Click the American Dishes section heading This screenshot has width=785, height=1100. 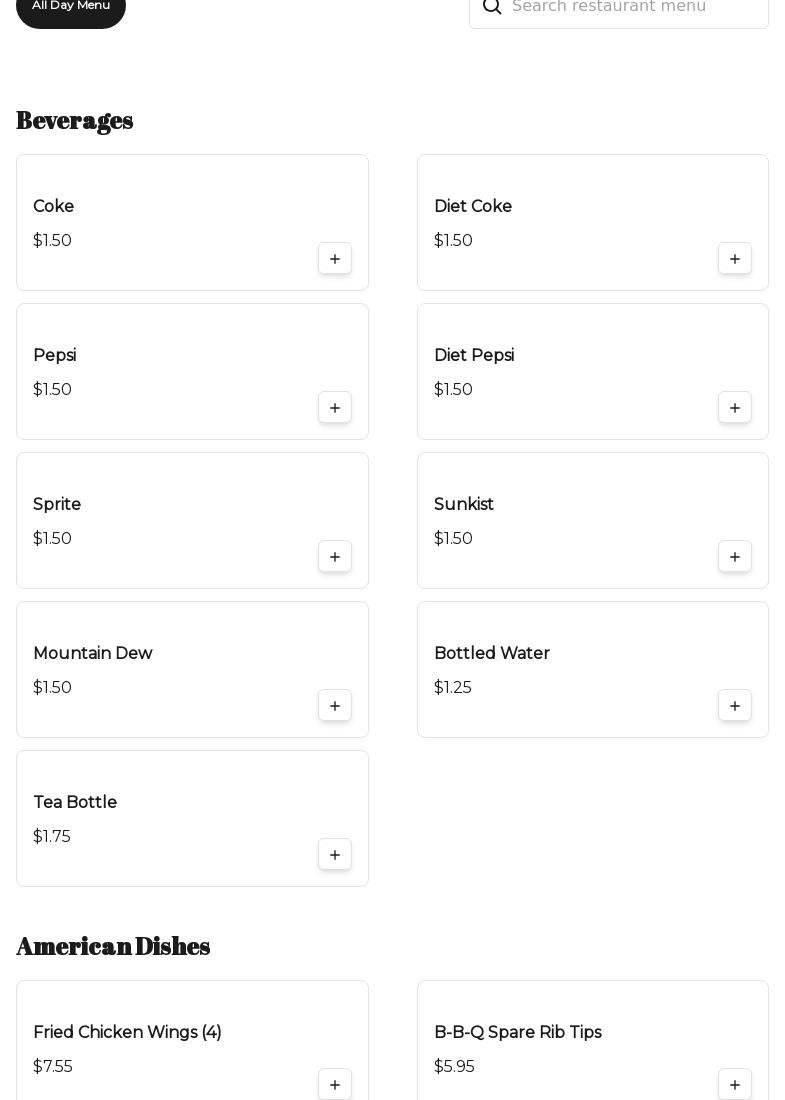[x=113, y=946]
